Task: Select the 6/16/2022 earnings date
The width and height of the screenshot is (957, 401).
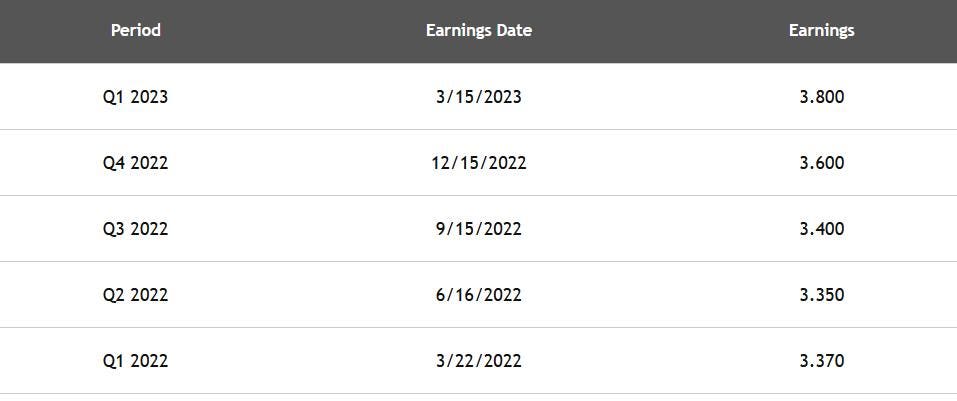Action: tap(478, 295)
